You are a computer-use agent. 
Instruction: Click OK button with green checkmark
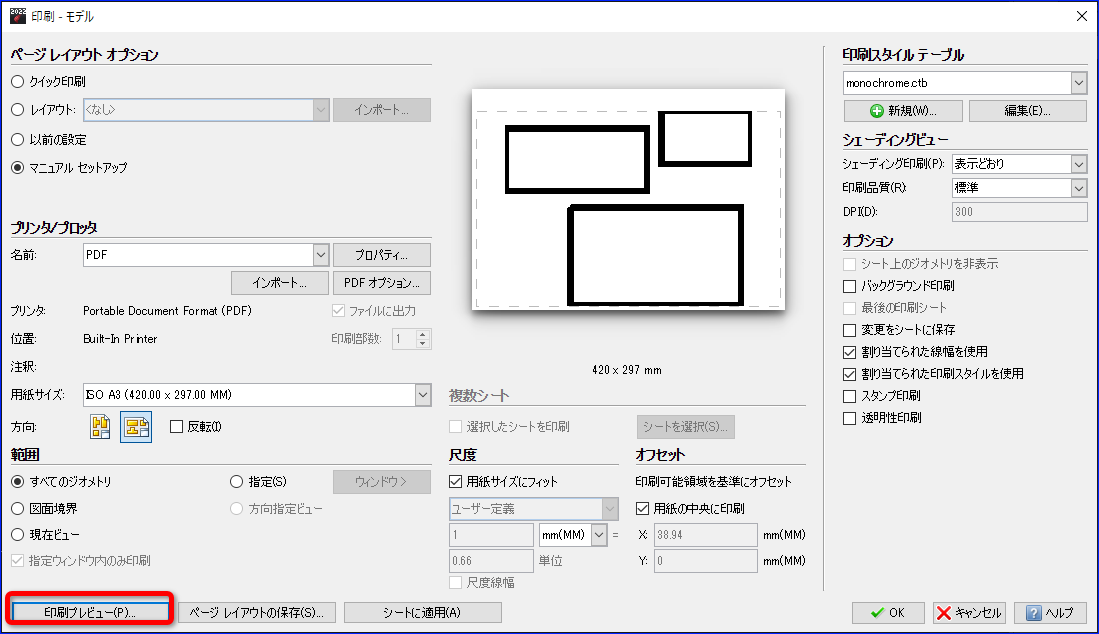click(889, 612)
